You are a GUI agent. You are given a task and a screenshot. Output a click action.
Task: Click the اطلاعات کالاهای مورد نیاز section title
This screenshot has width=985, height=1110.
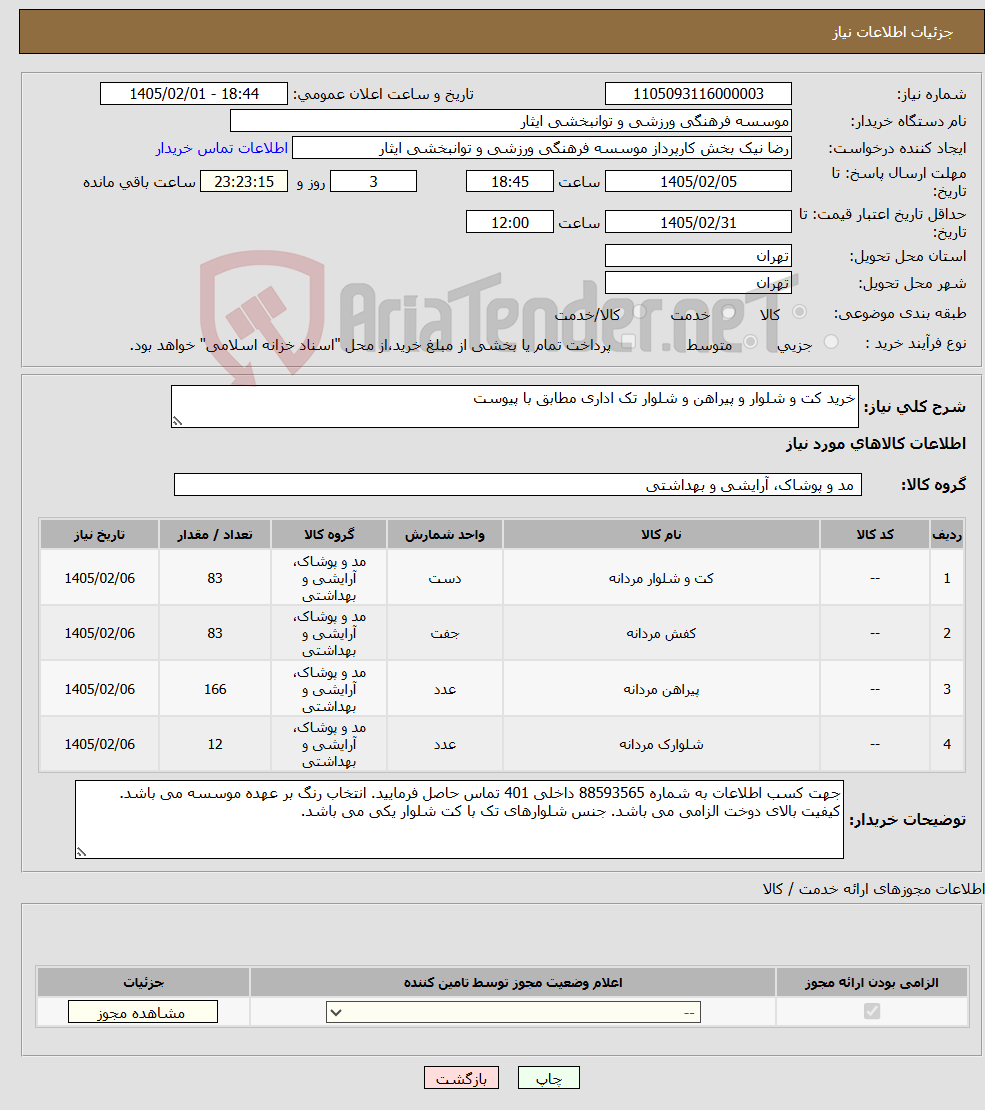876,444
